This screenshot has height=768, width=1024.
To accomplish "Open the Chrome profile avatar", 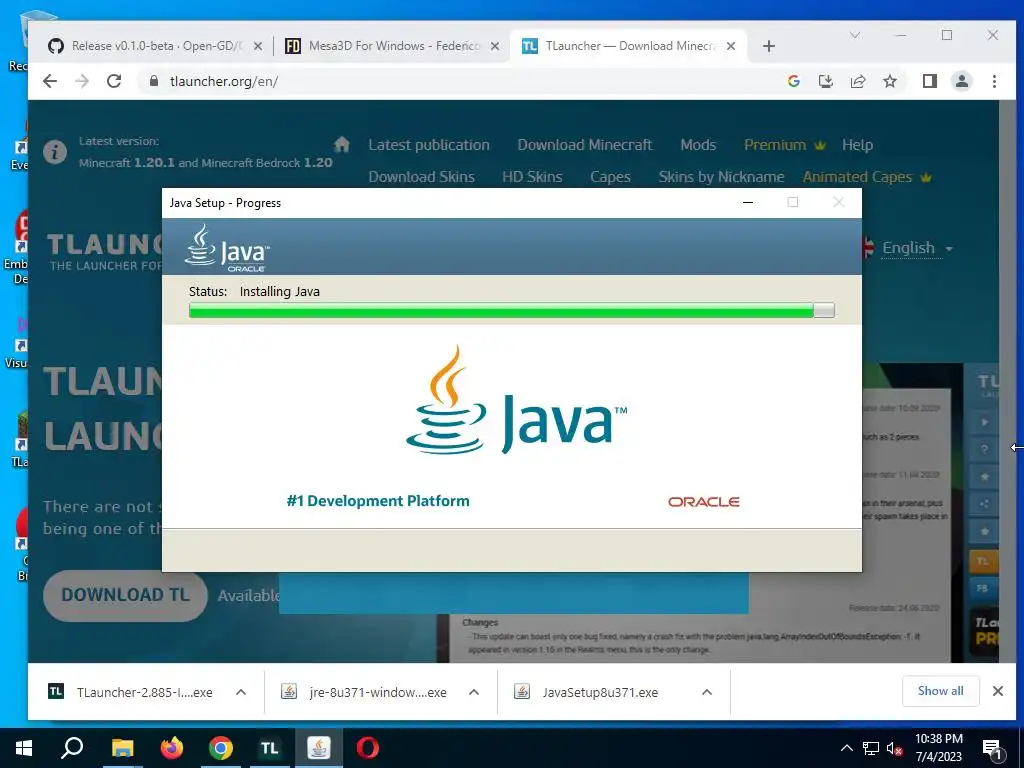I will click(962, 81).
